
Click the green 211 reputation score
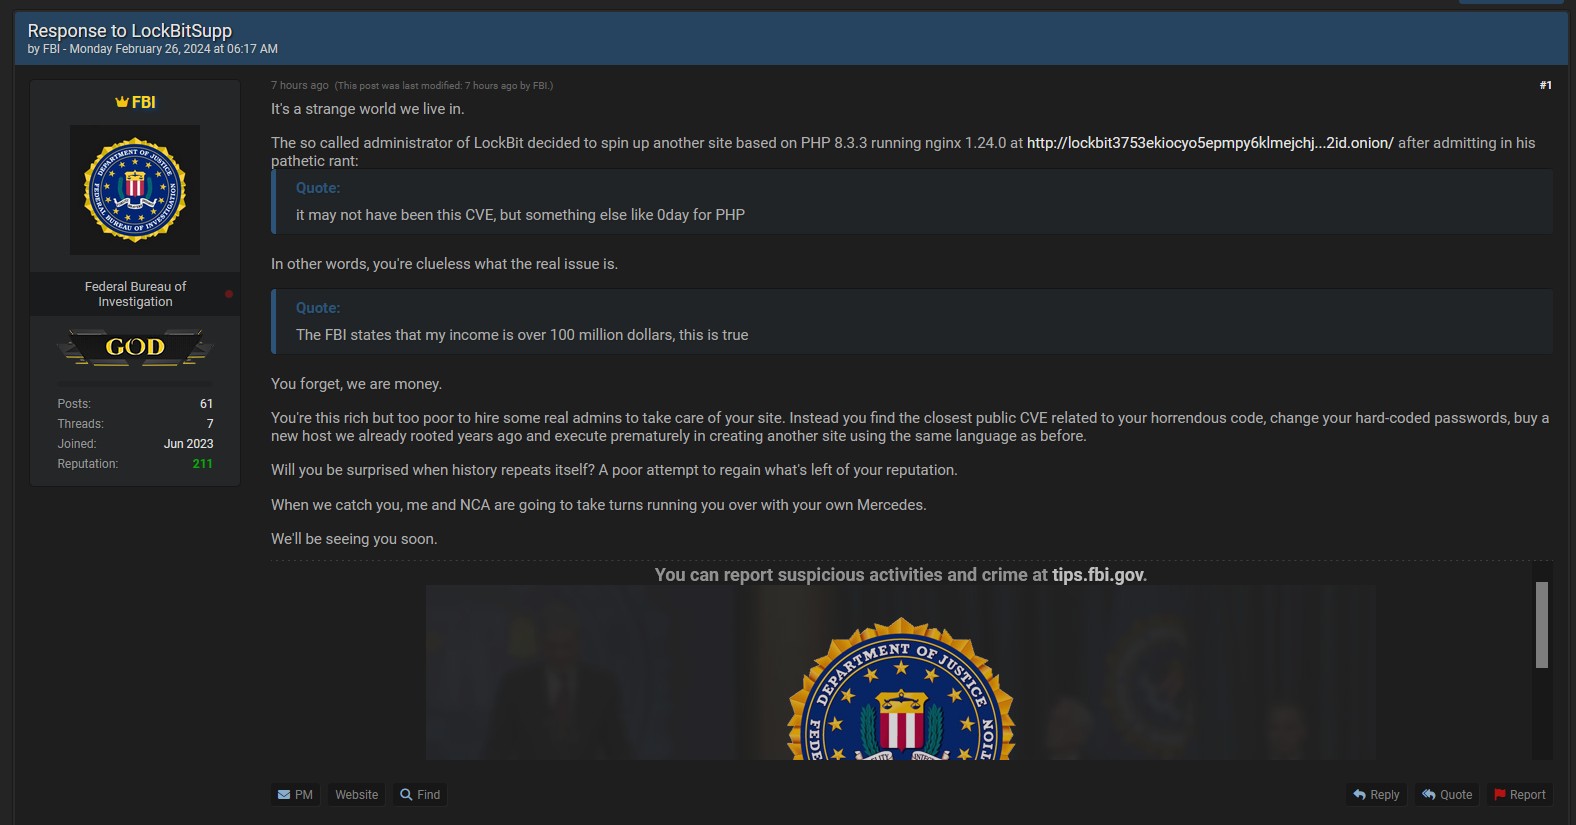coord(202,464)
